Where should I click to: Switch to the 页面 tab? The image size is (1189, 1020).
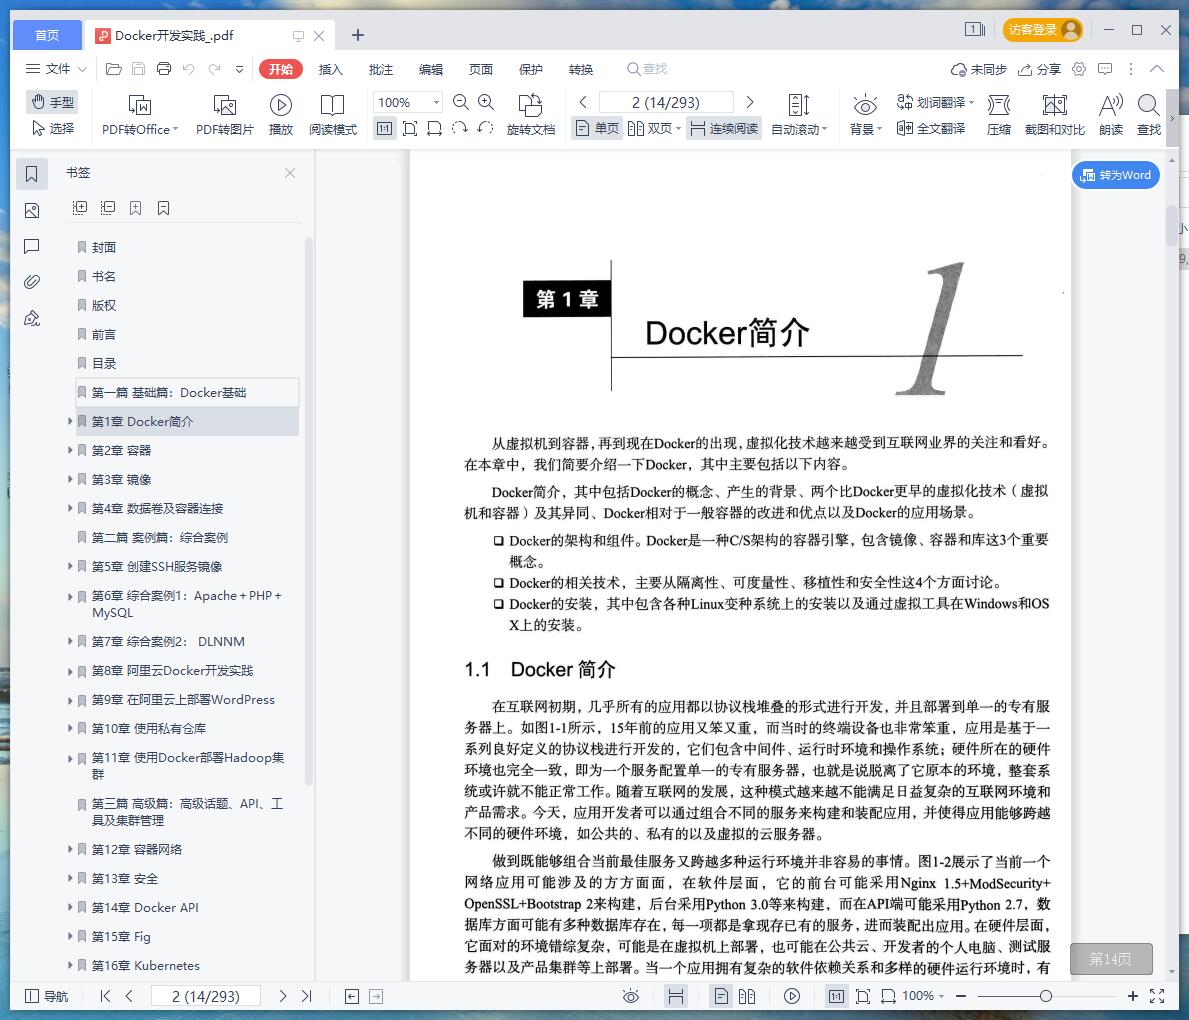tap(481, 69)
